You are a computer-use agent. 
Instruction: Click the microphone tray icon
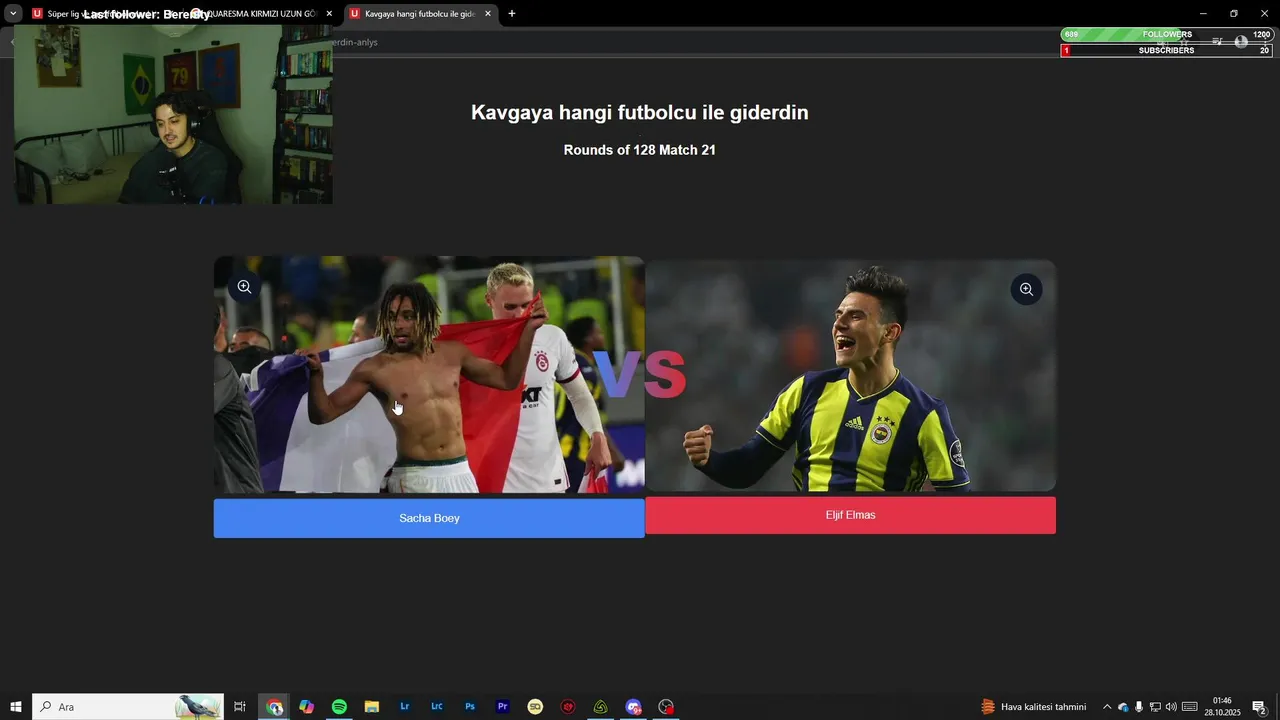point(1139,707)
